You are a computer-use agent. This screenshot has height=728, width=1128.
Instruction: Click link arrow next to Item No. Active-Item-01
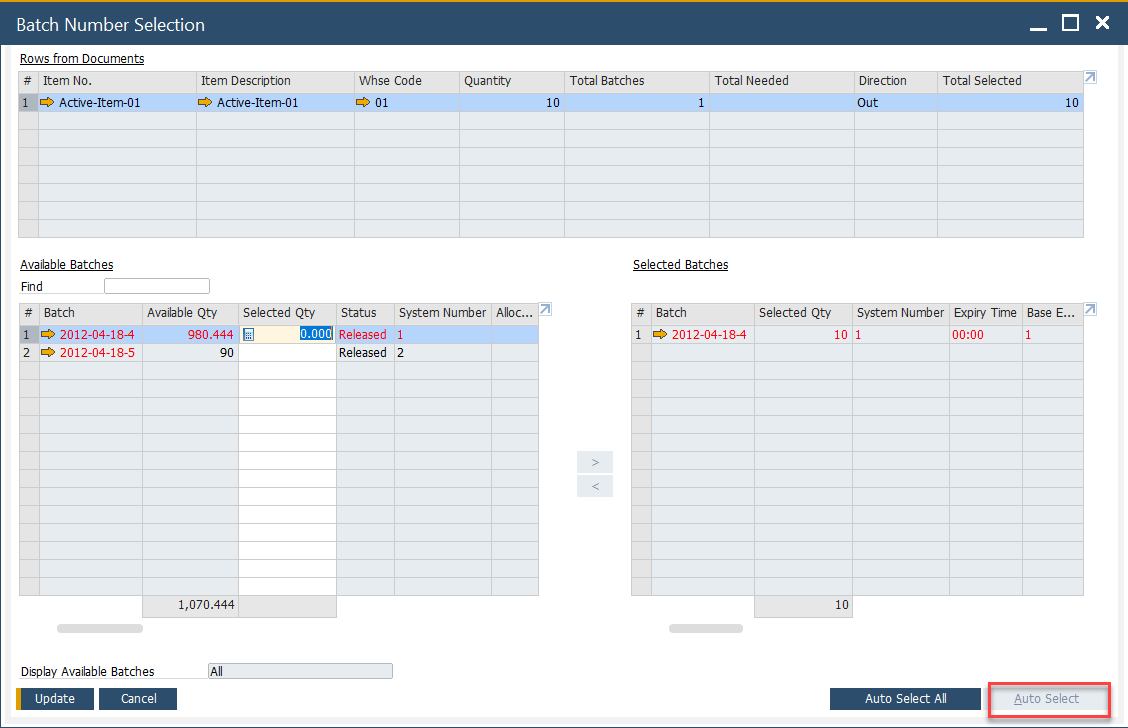click(49, 102)
